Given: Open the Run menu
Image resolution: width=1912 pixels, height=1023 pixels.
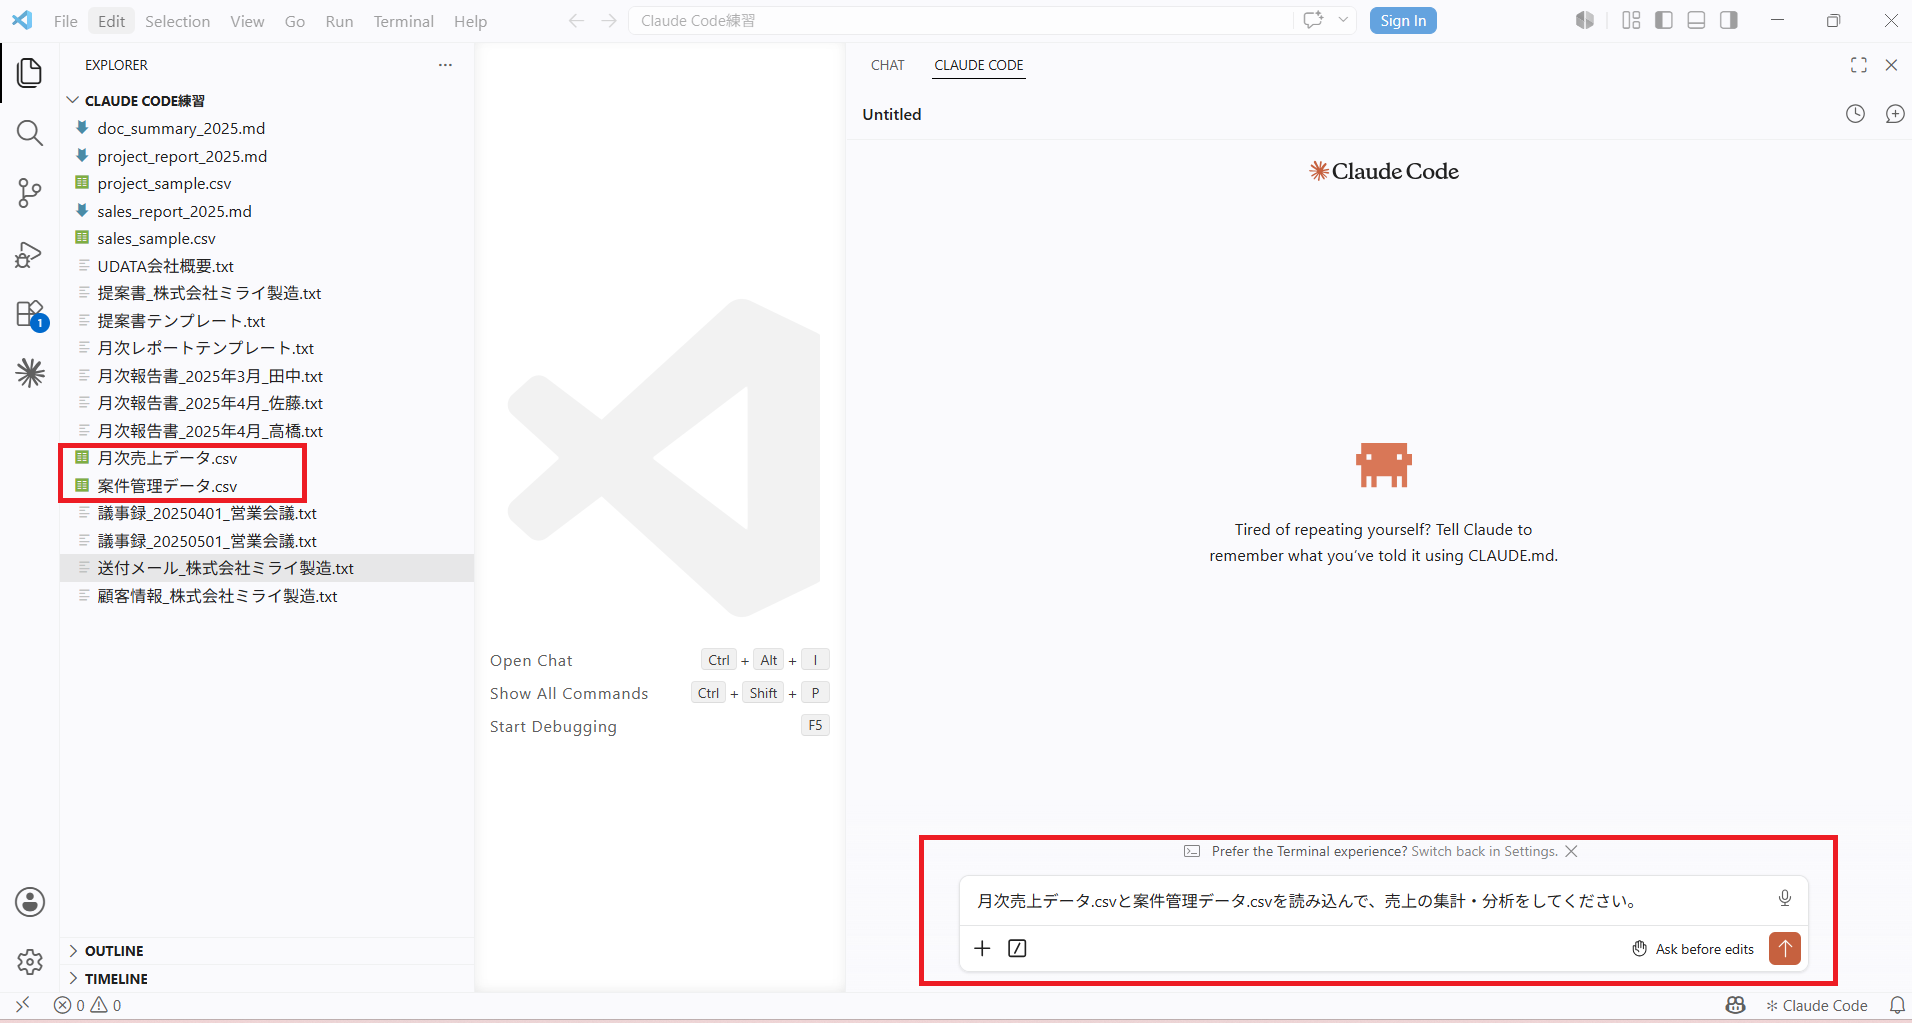Looking at the screenshot, I should click(x=339, y=21).
